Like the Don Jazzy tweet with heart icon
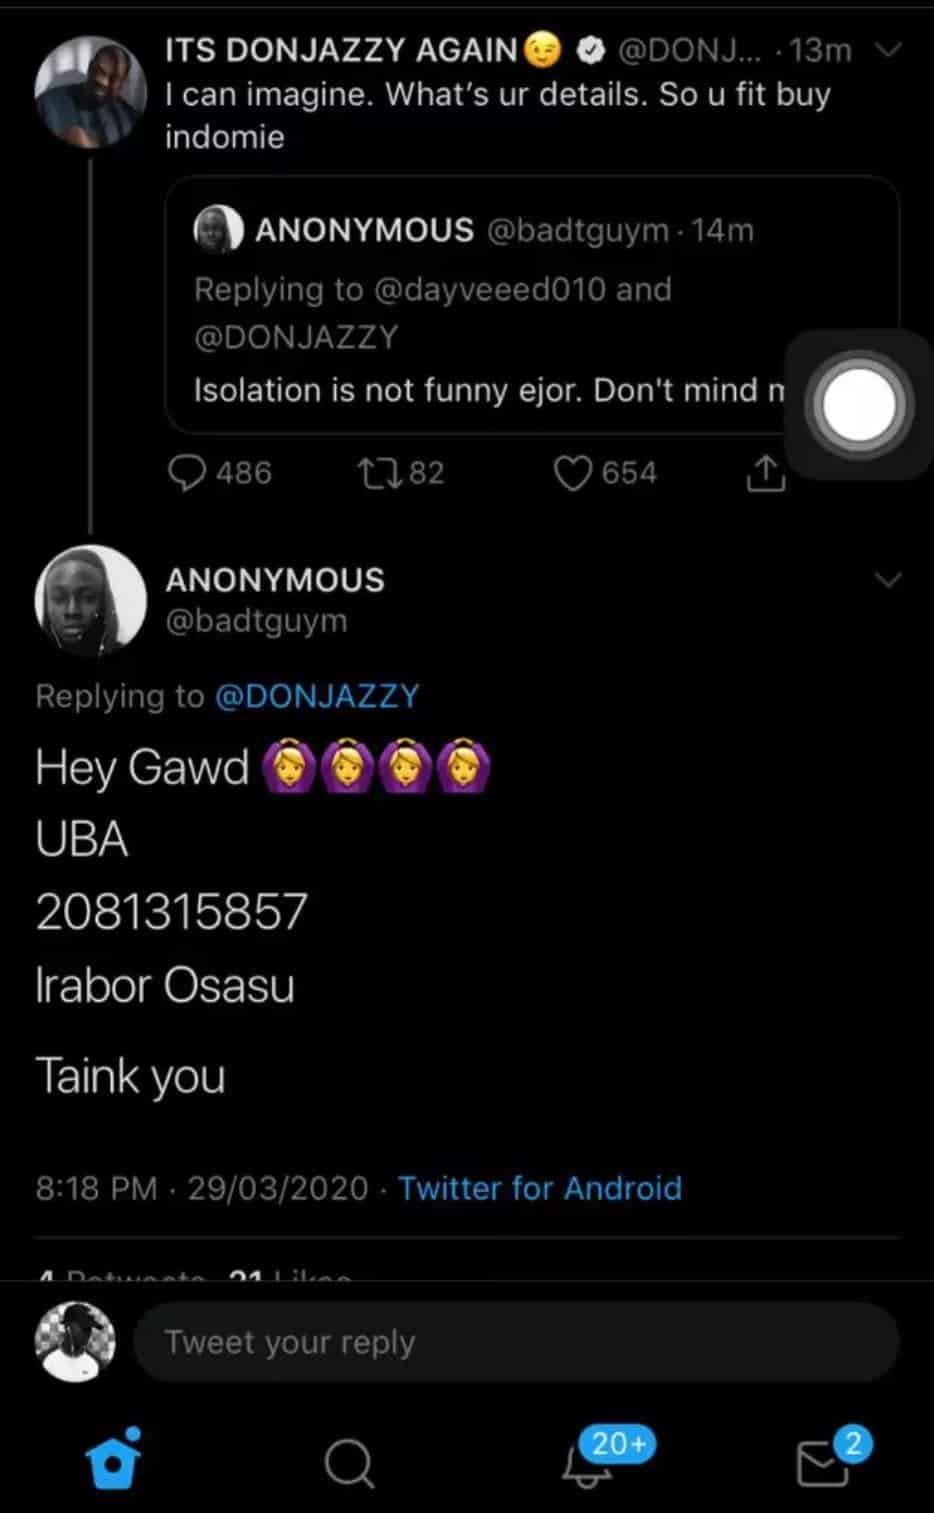Image resolution: width=934 pixels, height=1513 pixels. tap(573, 474)
